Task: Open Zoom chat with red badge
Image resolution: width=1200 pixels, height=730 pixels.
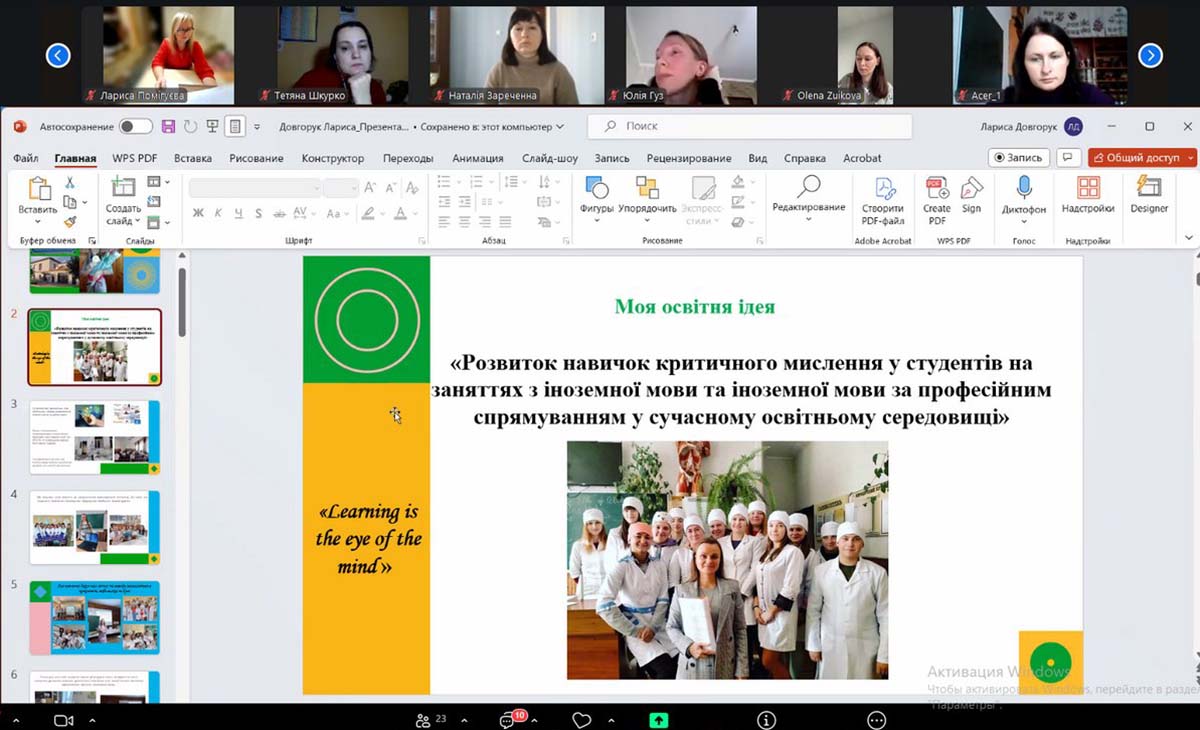Action: (509, 720)
